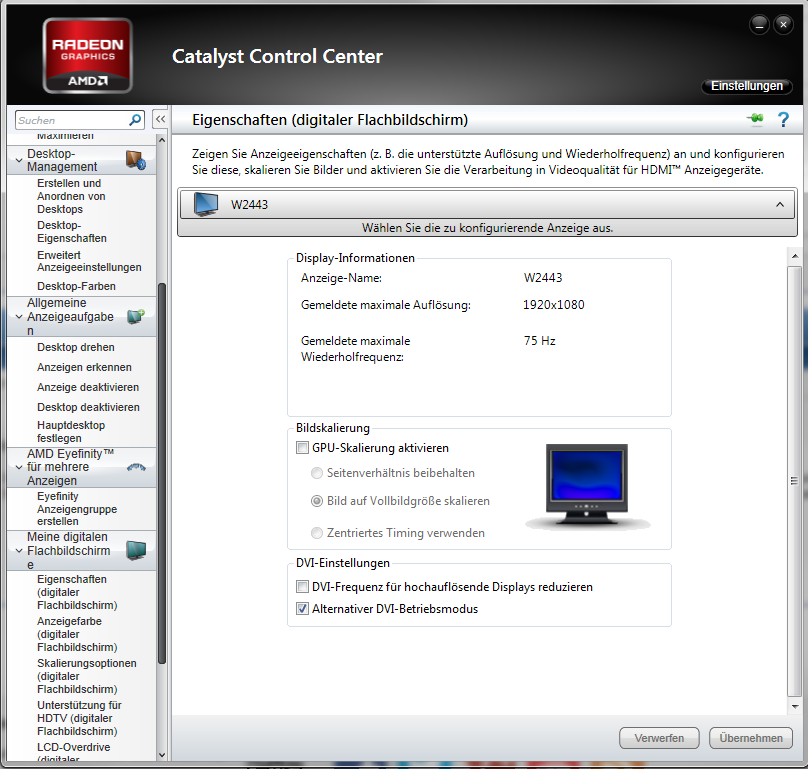Click the Radeon Graphics AMD logo

click(88, 56)
